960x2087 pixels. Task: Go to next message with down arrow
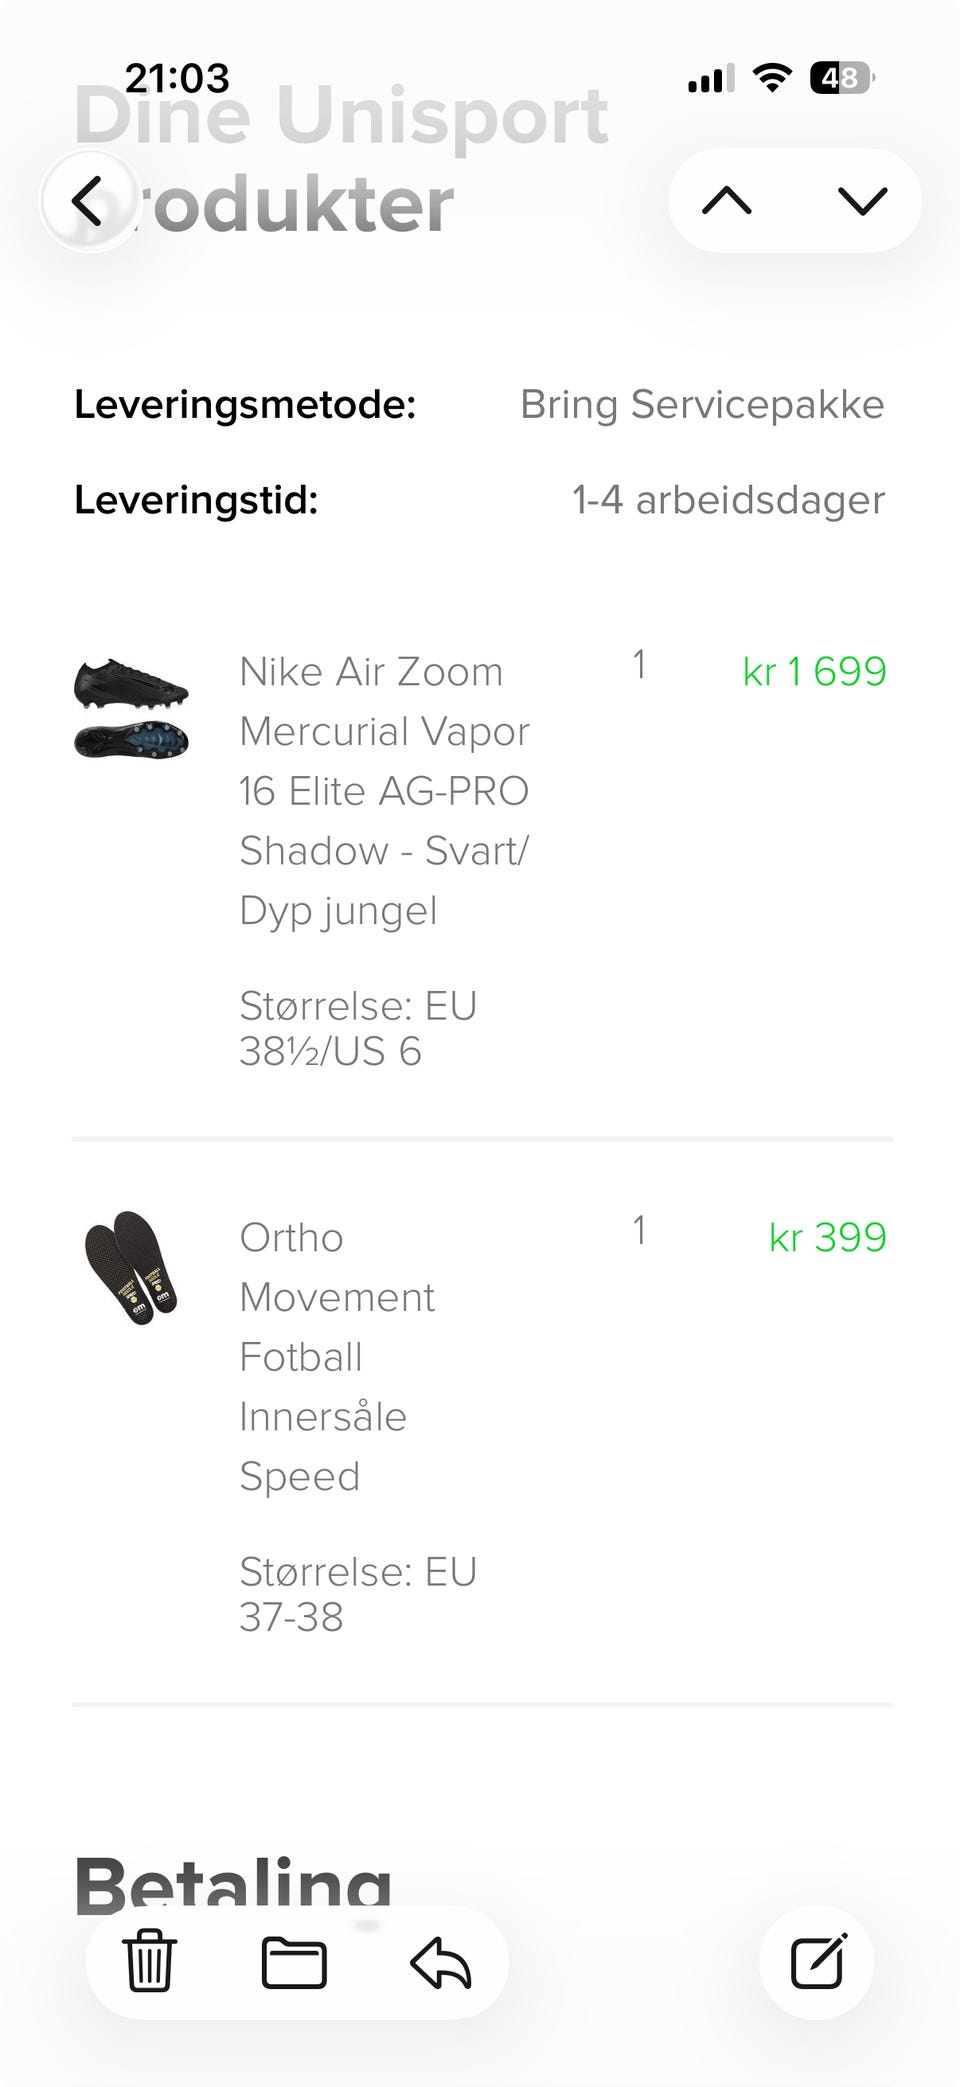pyautogui.click(x=862, y=201)
